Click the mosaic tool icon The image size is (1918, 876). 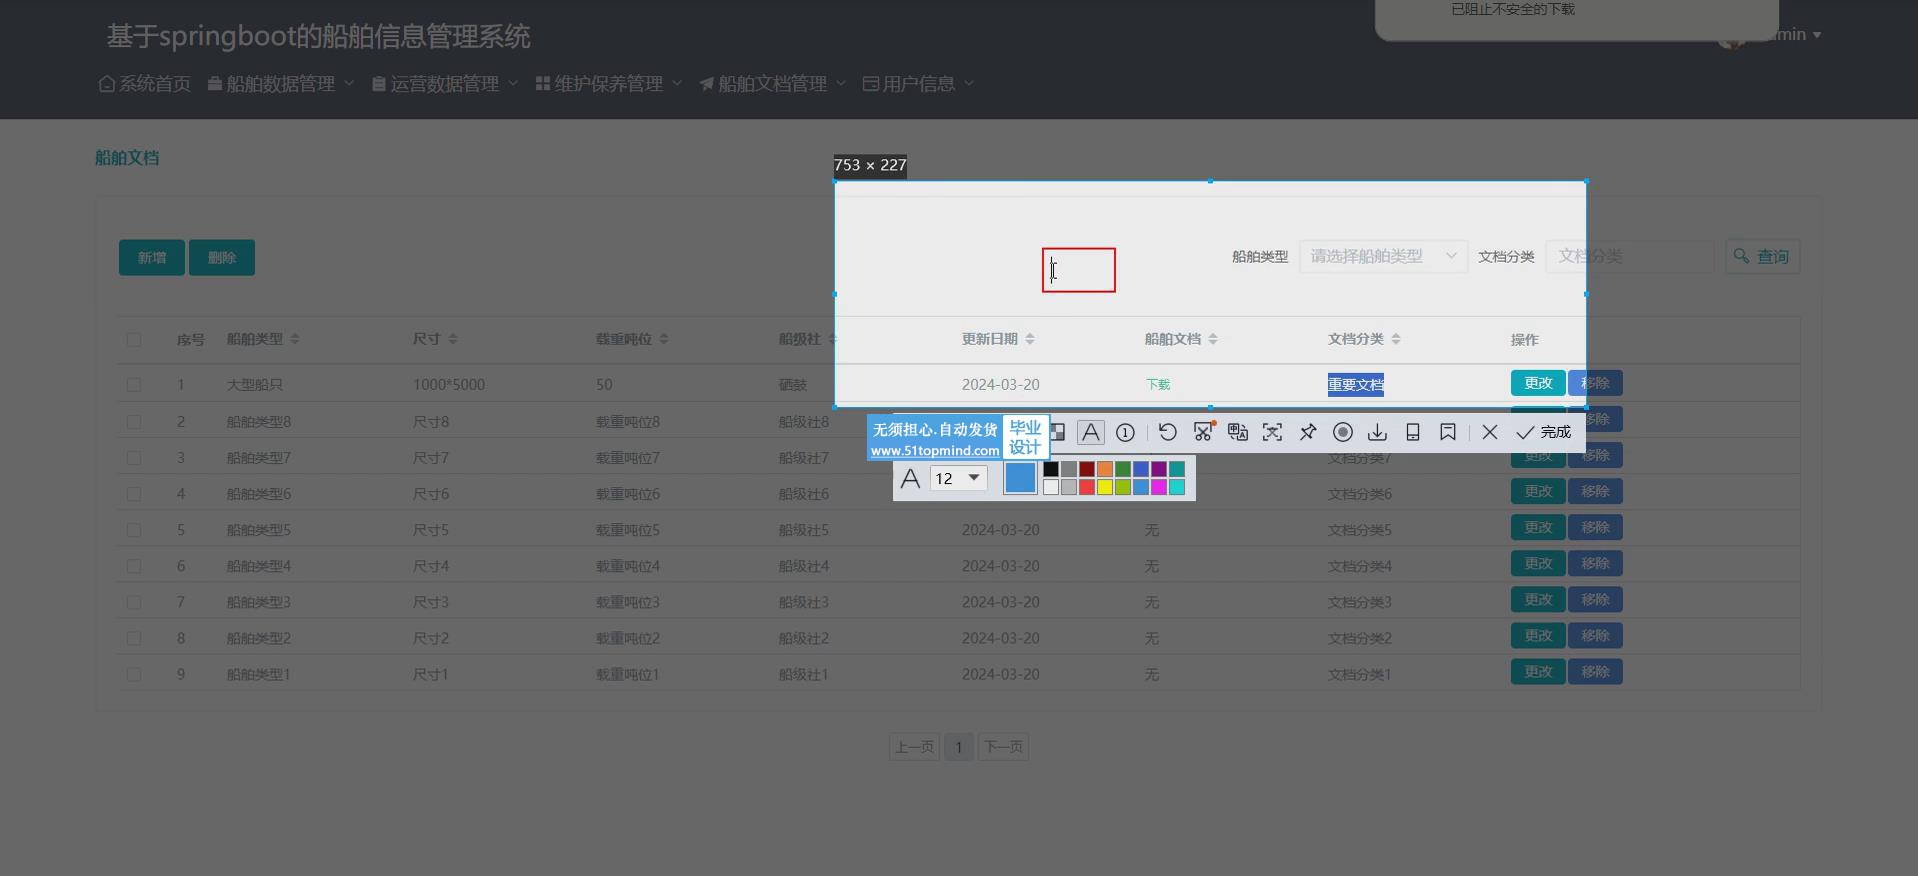click(x=1057, y=432)
